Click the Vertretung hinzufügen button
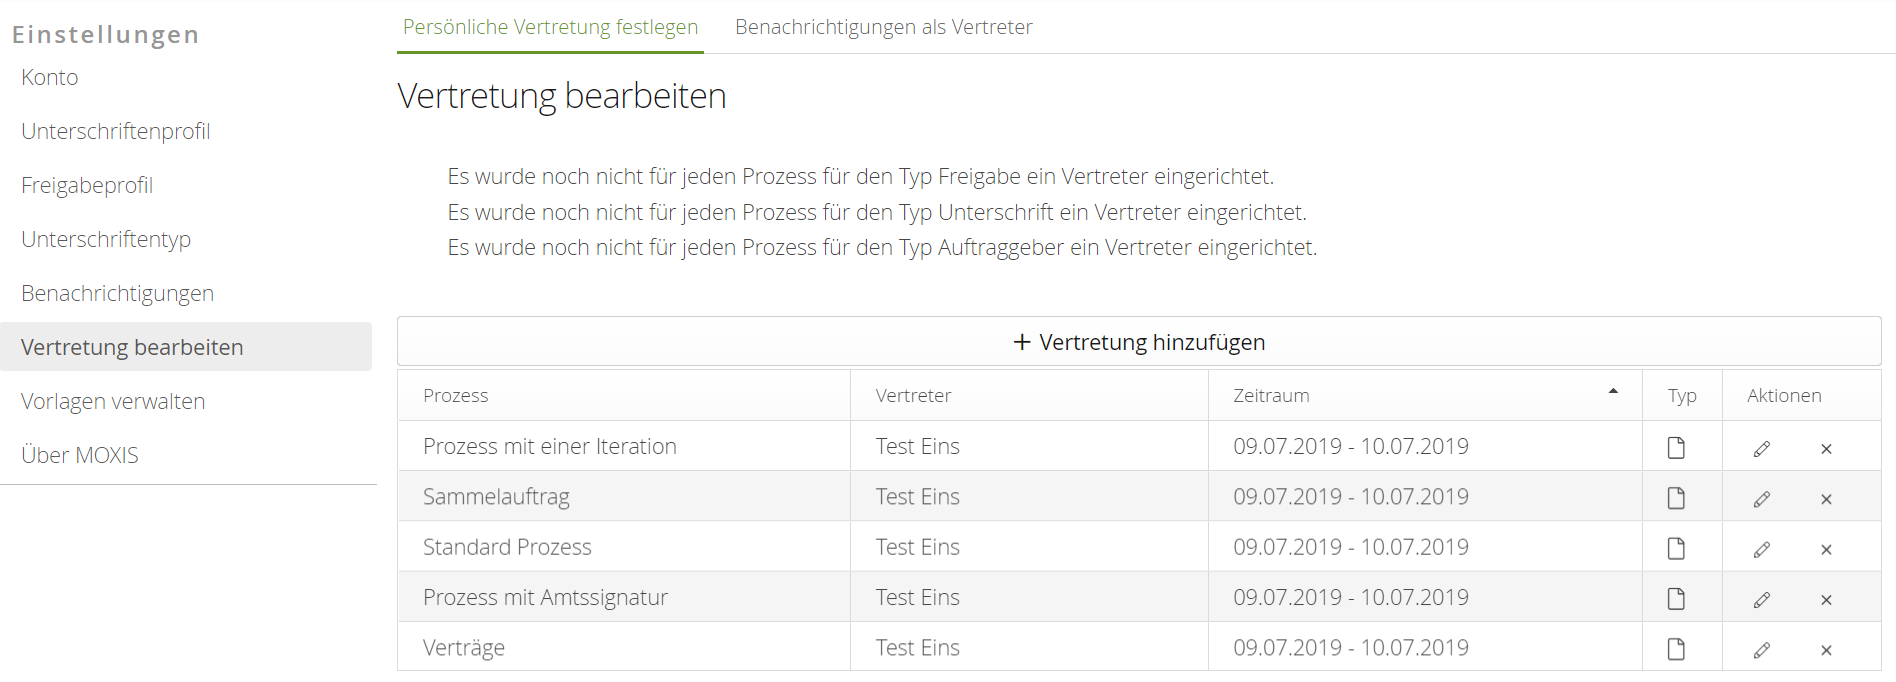The image size is (1896, 682). coord(1138,341)
